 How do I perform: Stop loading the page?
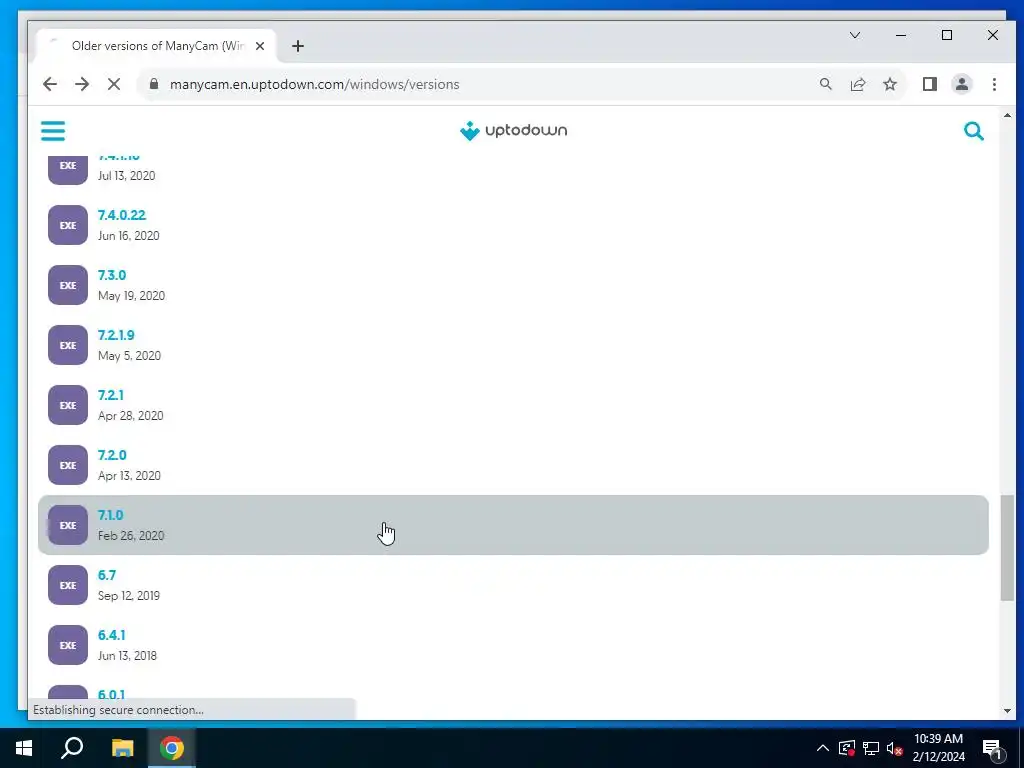tap(114, 84)
